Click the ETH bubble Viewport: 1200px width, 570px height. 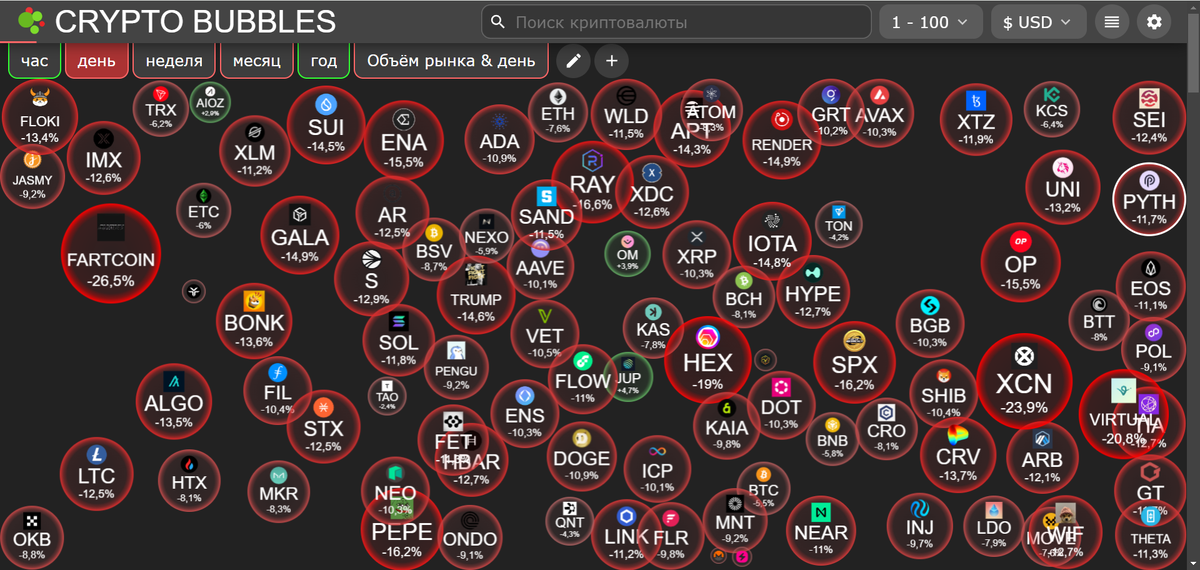coord(558,112)
